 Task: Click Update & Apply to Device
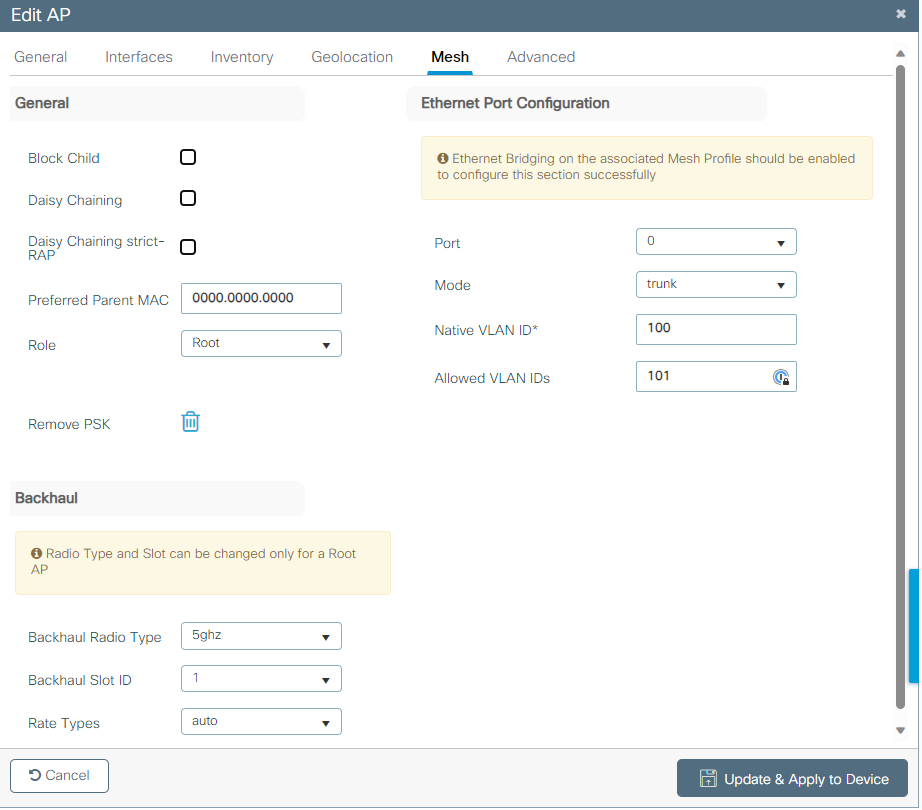(793, 779)
